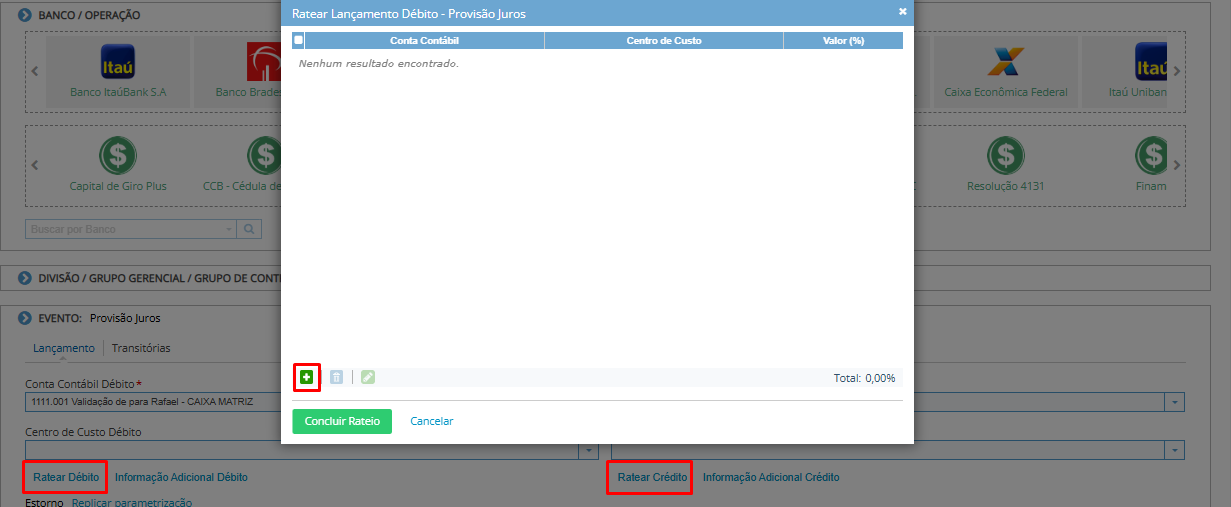Click the trash delete icon in rateio dialog
Image resolution: width=1231 pixels, height=507 pixels.
tap(337, 377)
